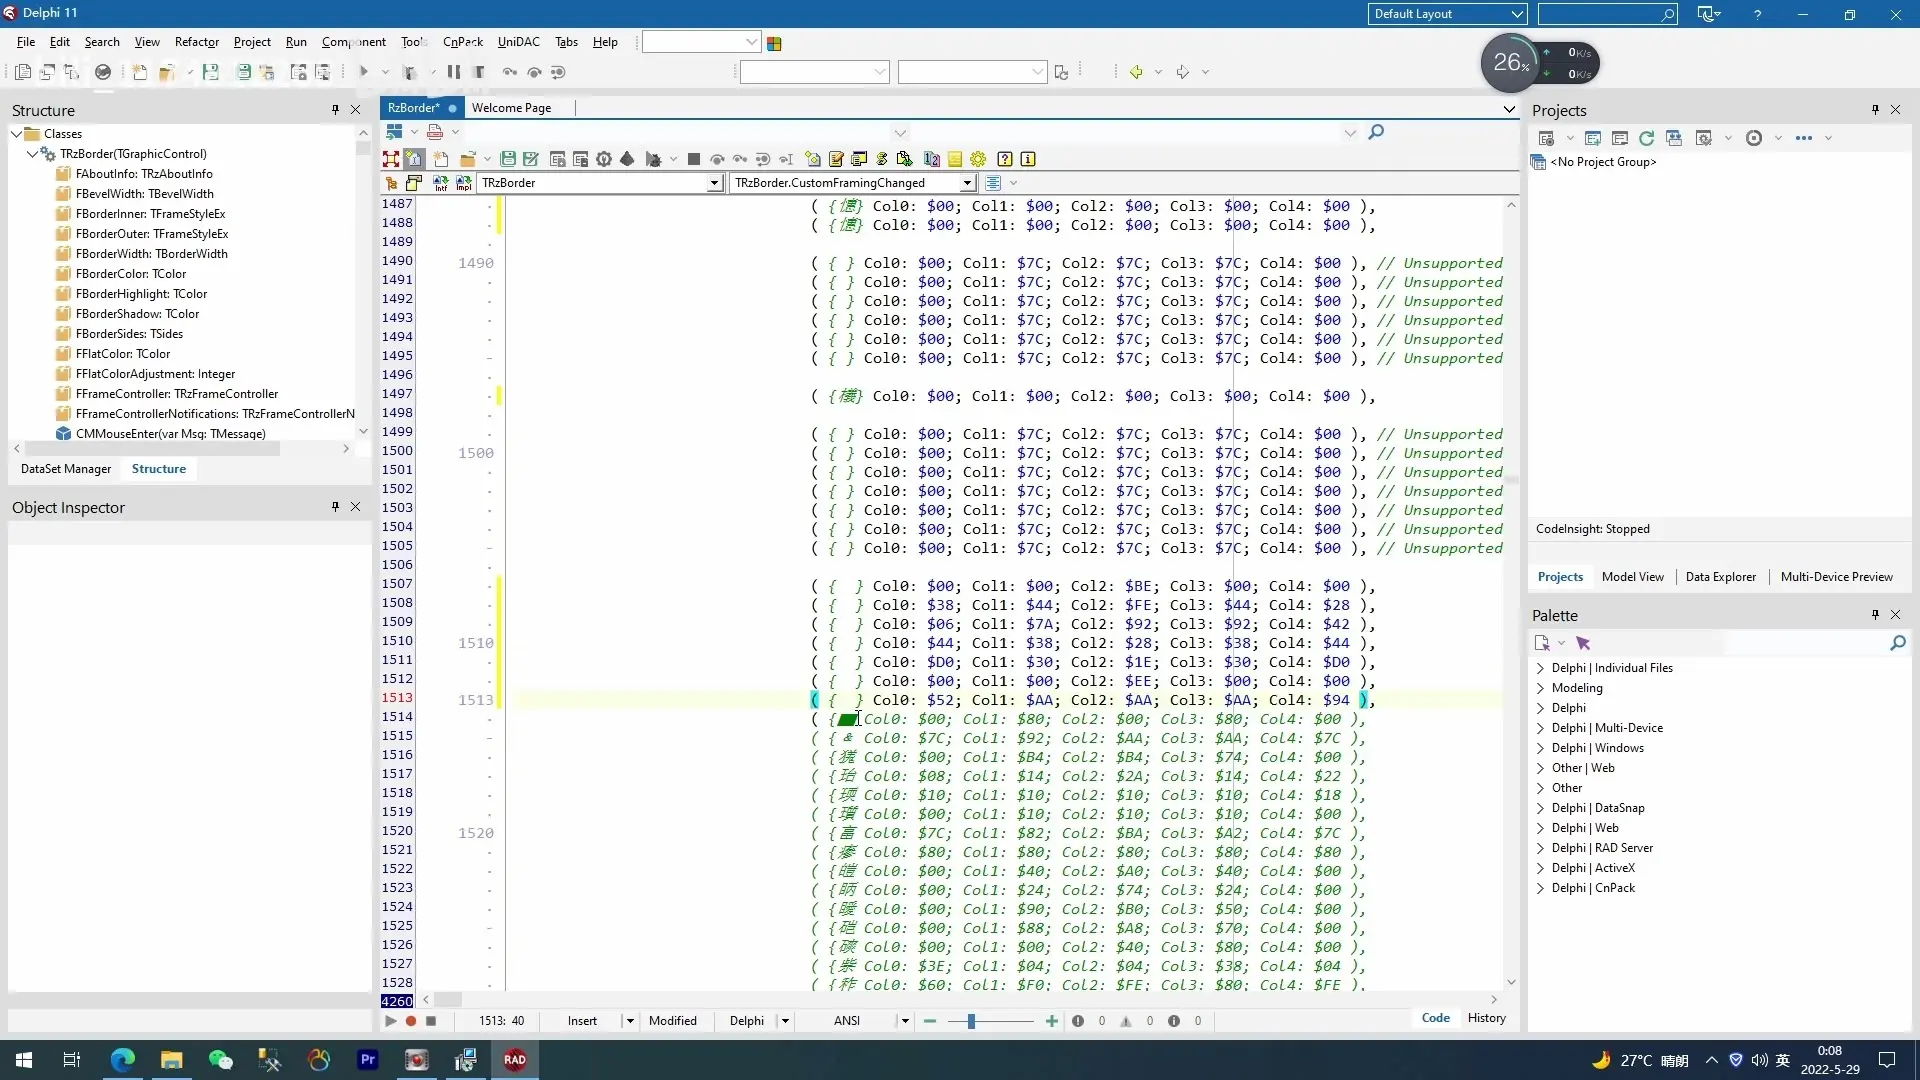The height and width of the screenshot is (1080, 1920).
Task: Click the Run play button in toolbar
Action: point(364,72)
